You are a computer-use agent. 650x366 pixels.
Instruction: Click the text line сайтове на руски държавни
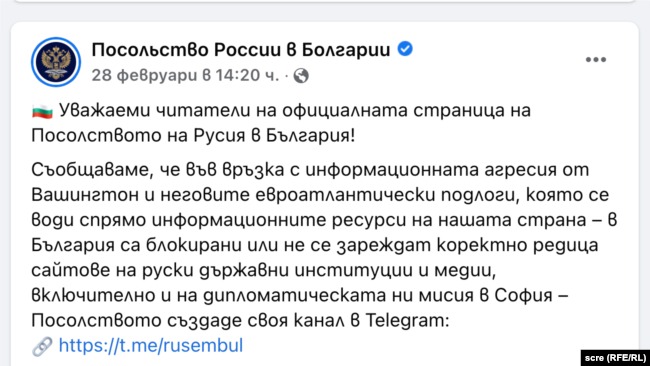[x=264, y=270]
